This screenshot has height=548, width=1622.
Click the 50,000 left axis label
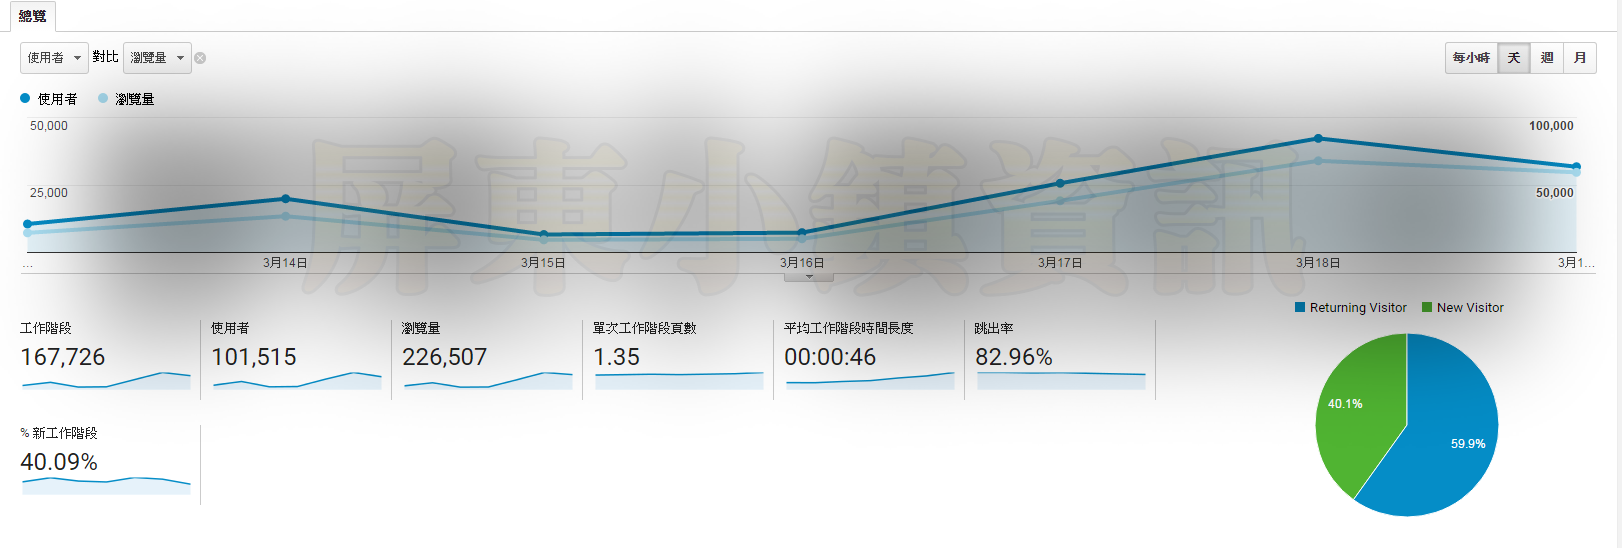(49, 126)
